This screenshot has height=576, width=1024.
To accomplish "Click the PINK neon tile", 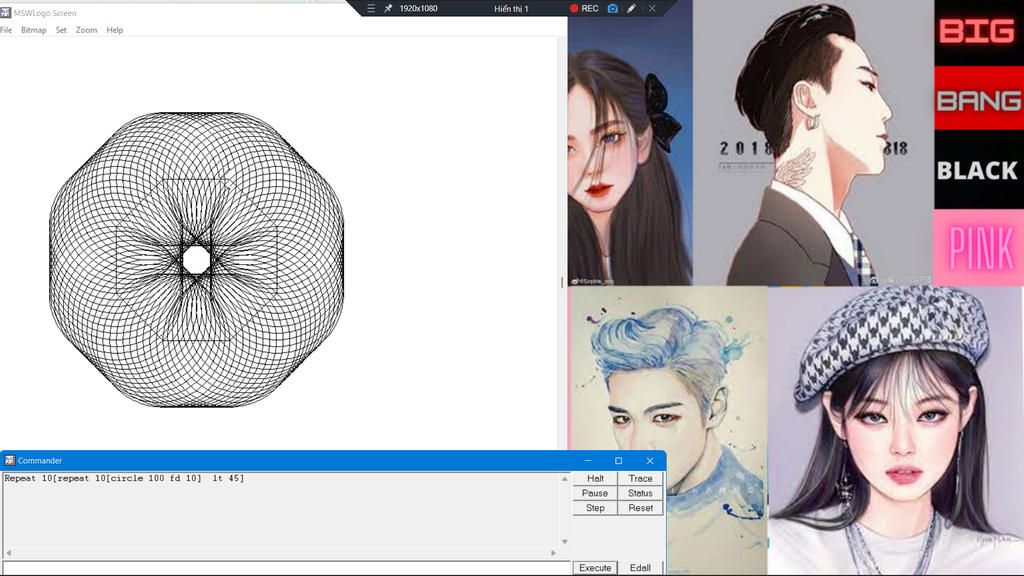I will [x=979, y=248].
